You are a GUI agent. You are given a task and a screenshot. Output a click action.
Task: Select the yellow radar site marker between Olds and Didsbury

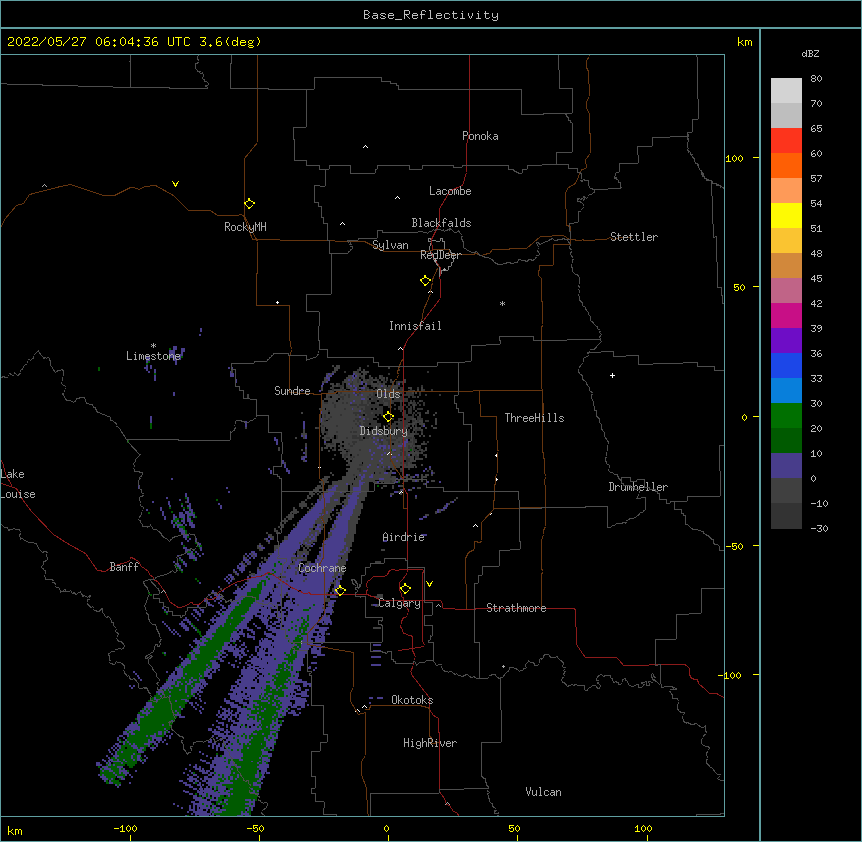388,417
